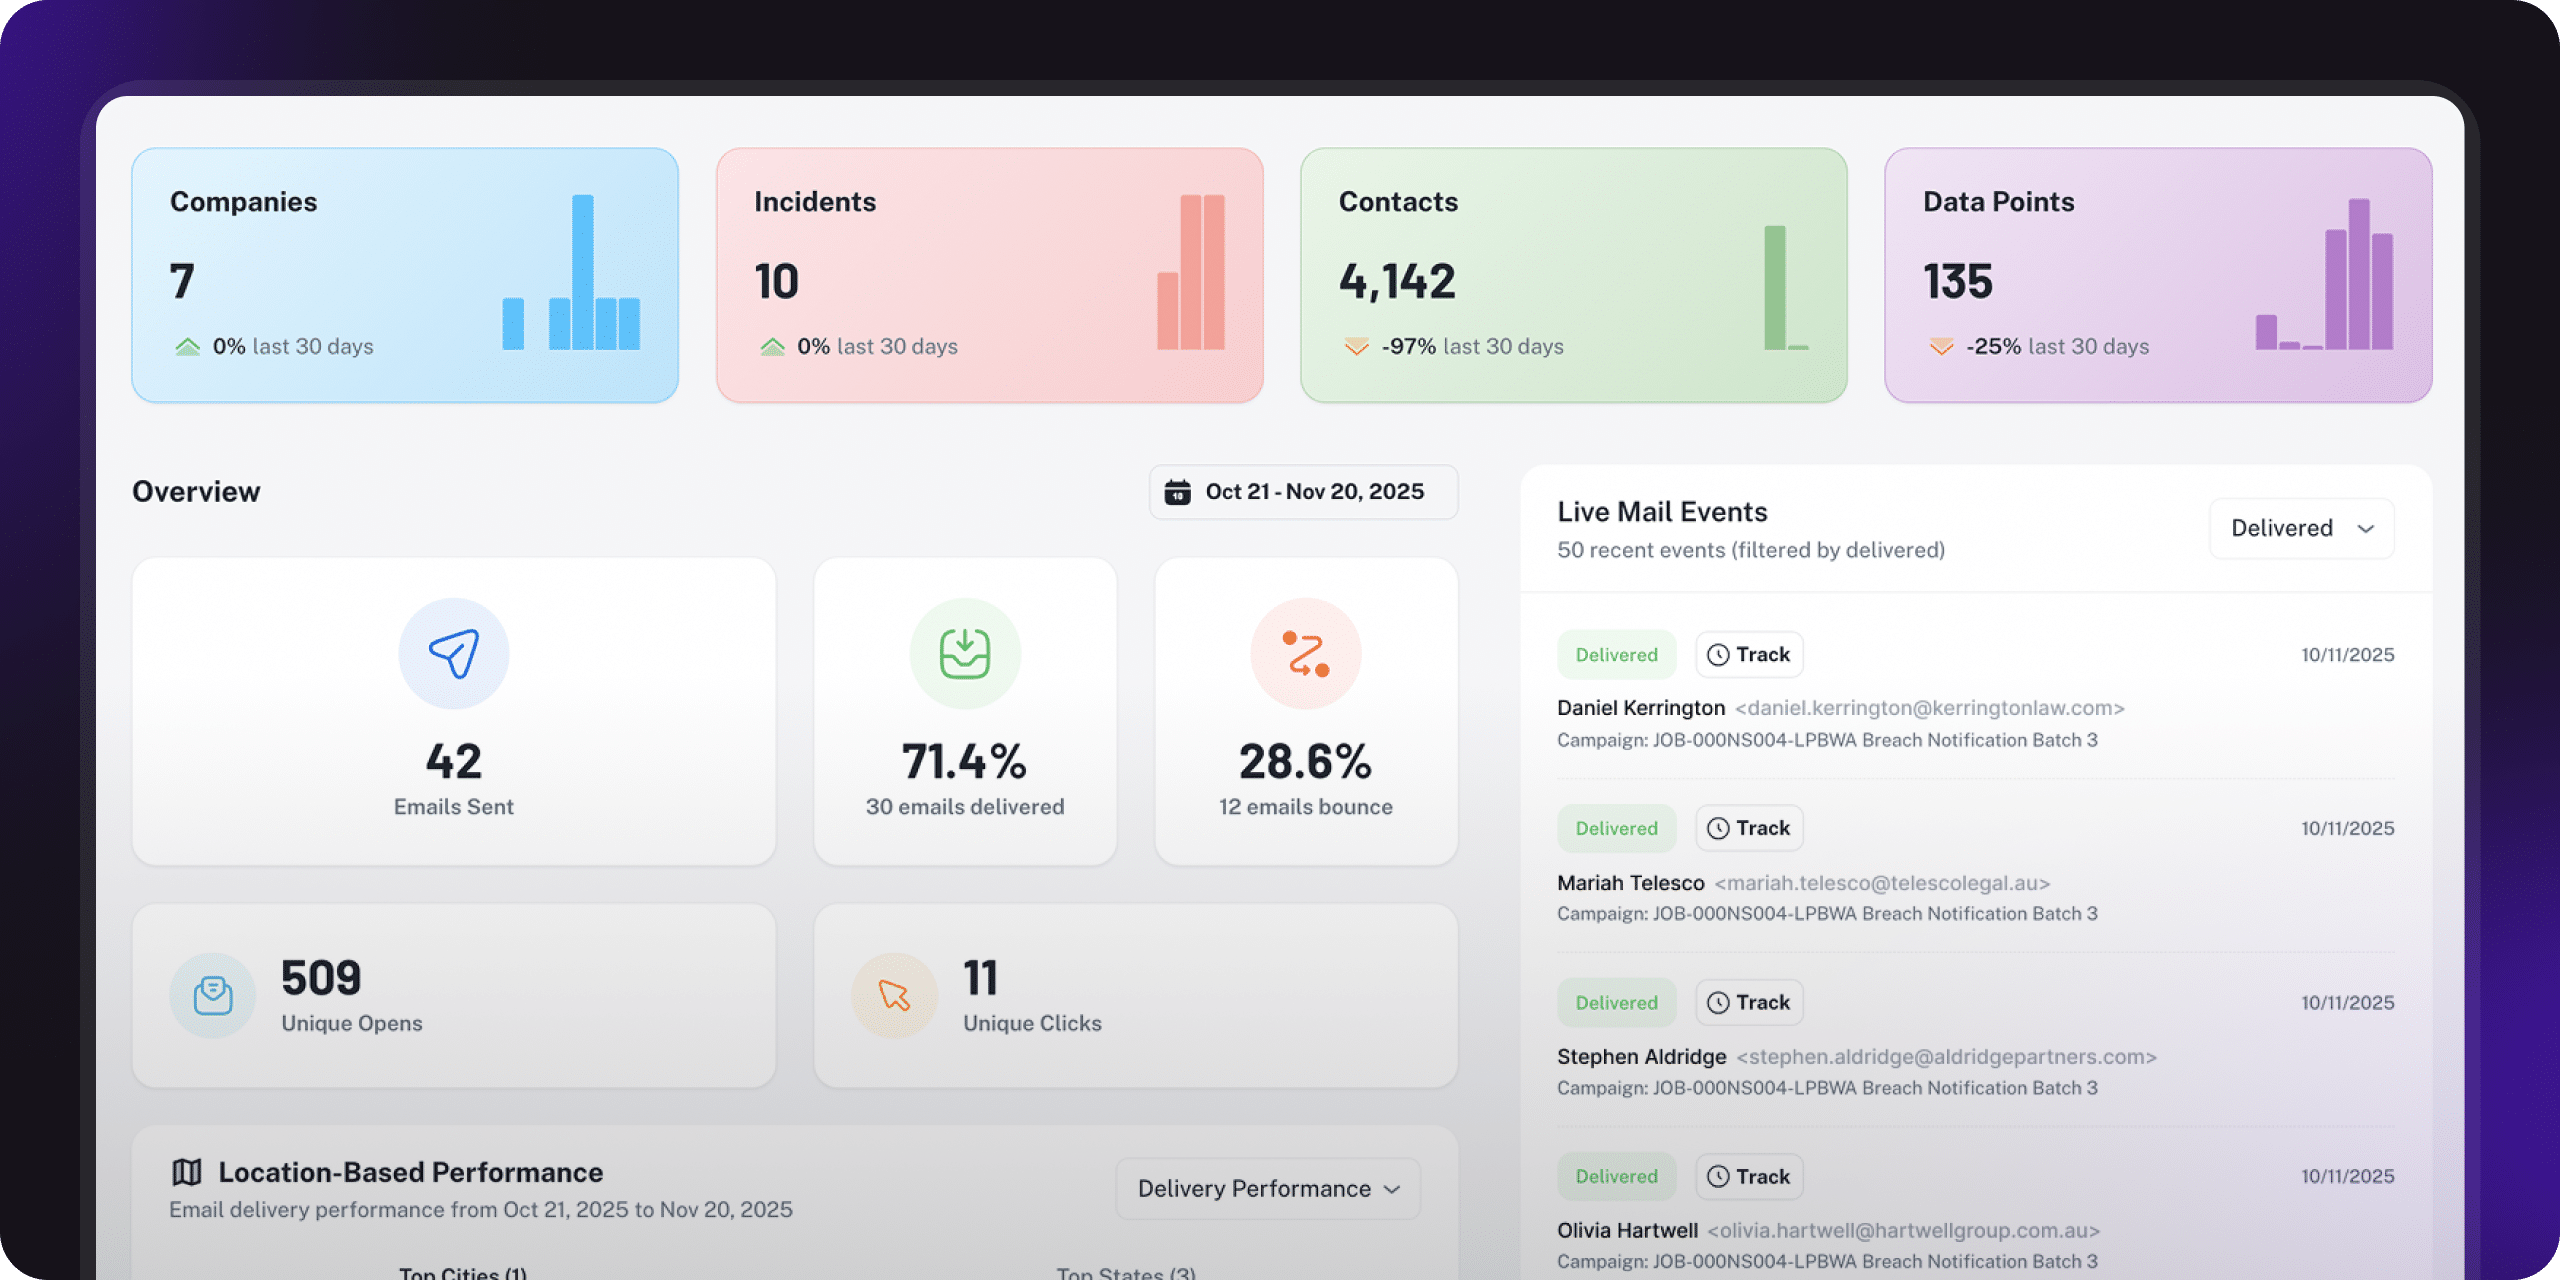Open the Delivered filter dropdown
This screenshot has width=2560, height=1280.
(2301, 528)
